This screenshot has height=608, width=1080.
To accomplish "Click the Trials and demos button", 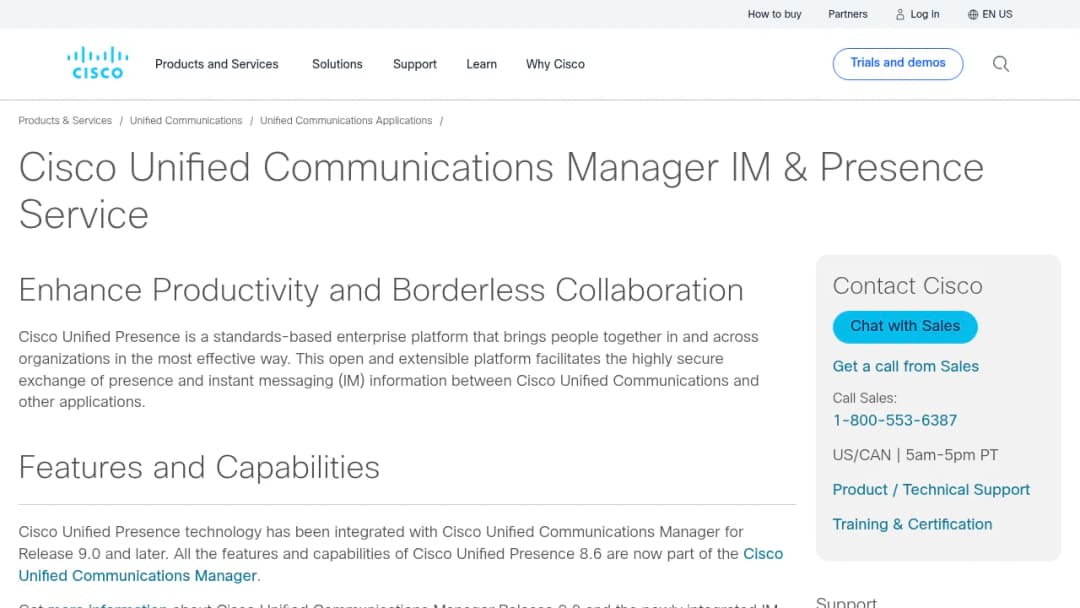I will tap(897, 63).
